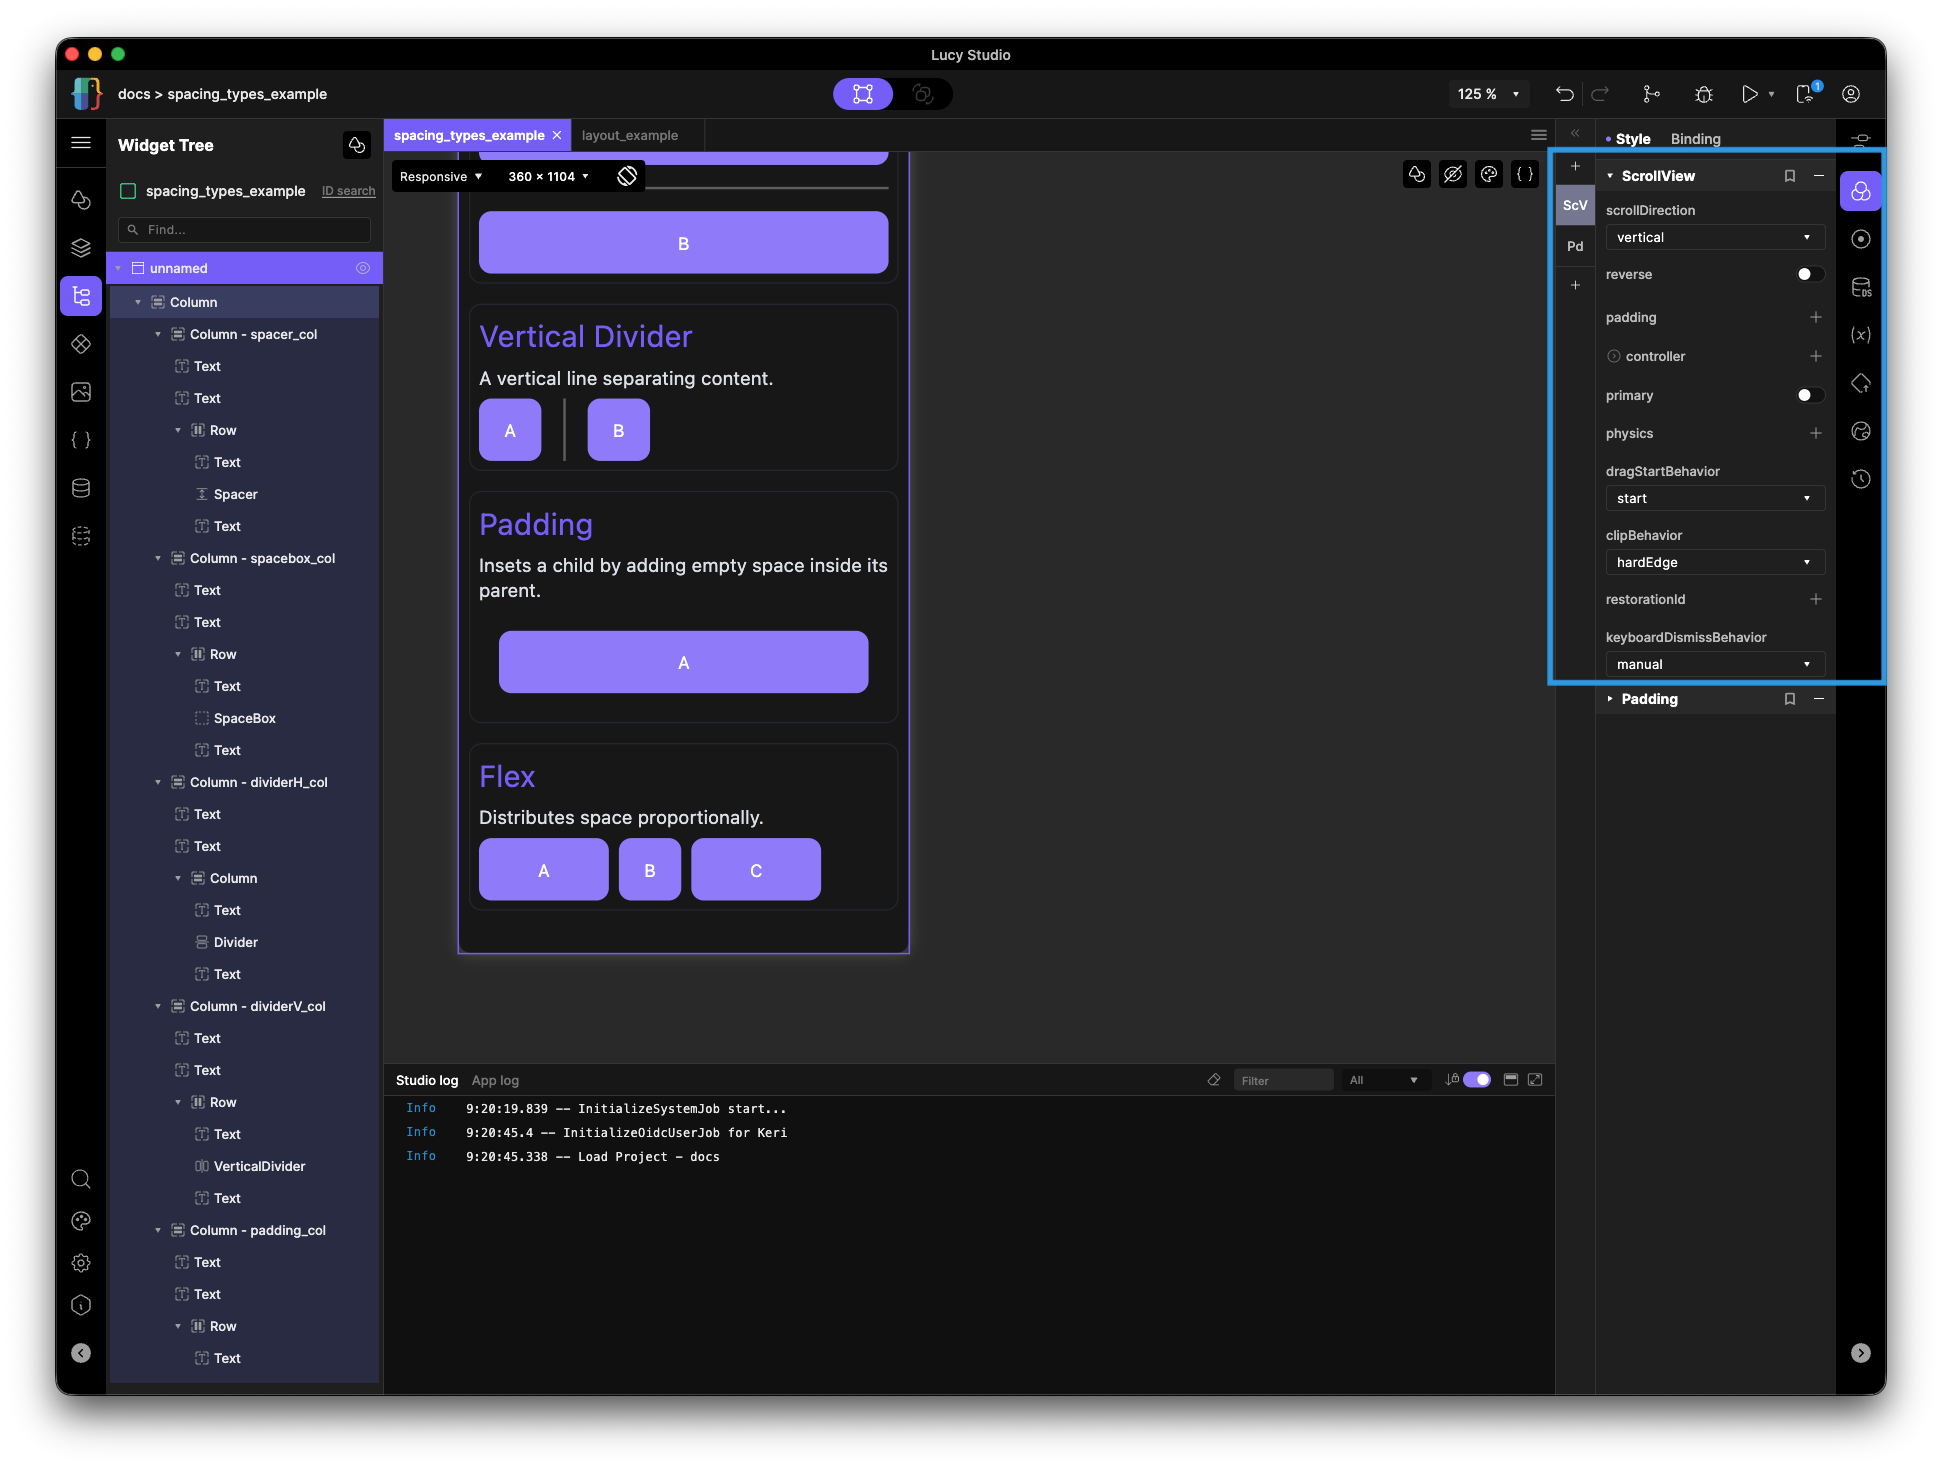Add physics with plus button

point(1816,433)
